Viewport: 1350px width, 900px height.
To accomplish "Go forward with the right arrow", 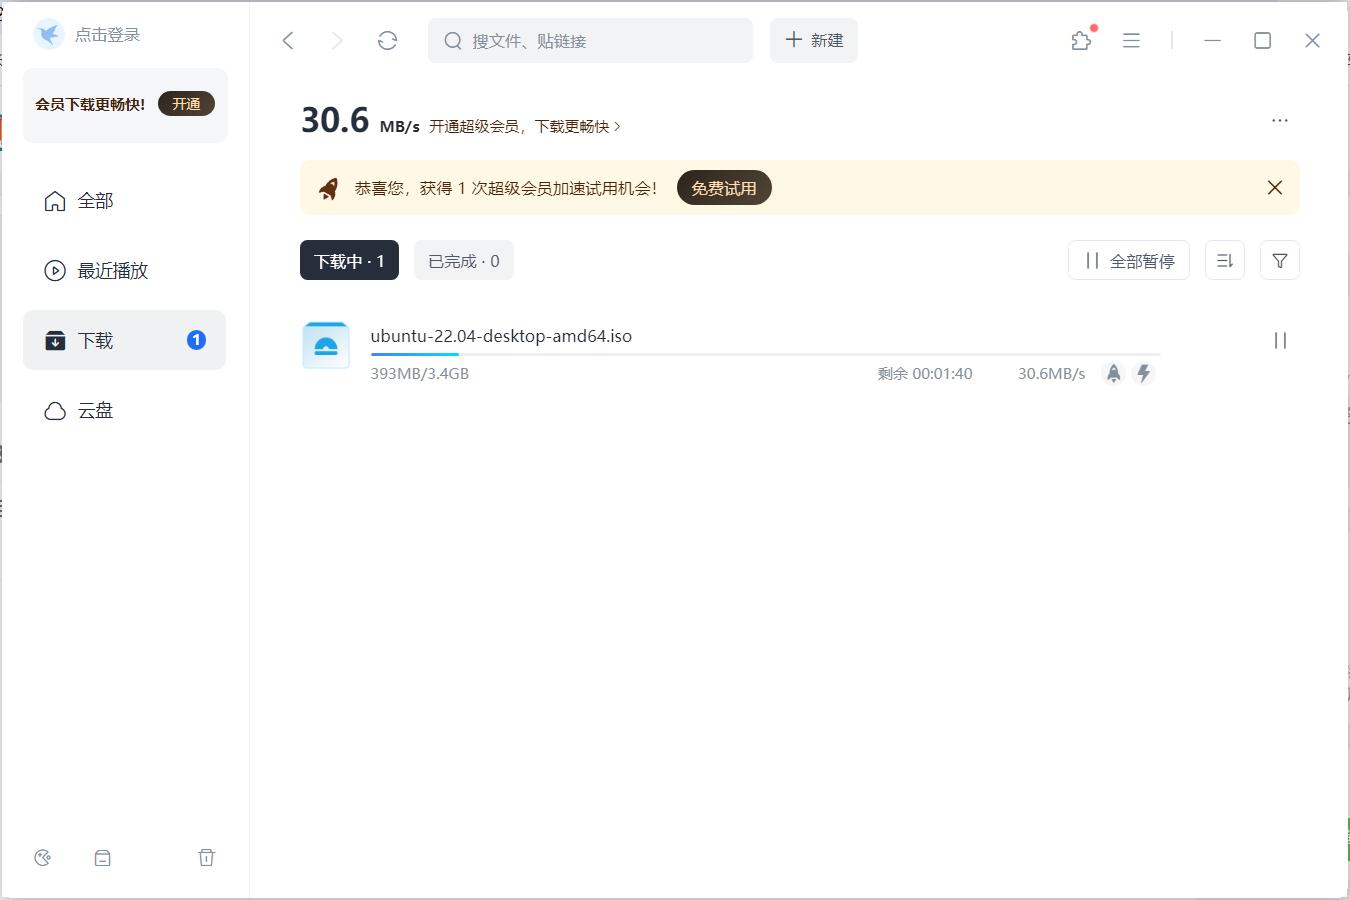I will tap(337, 41).
